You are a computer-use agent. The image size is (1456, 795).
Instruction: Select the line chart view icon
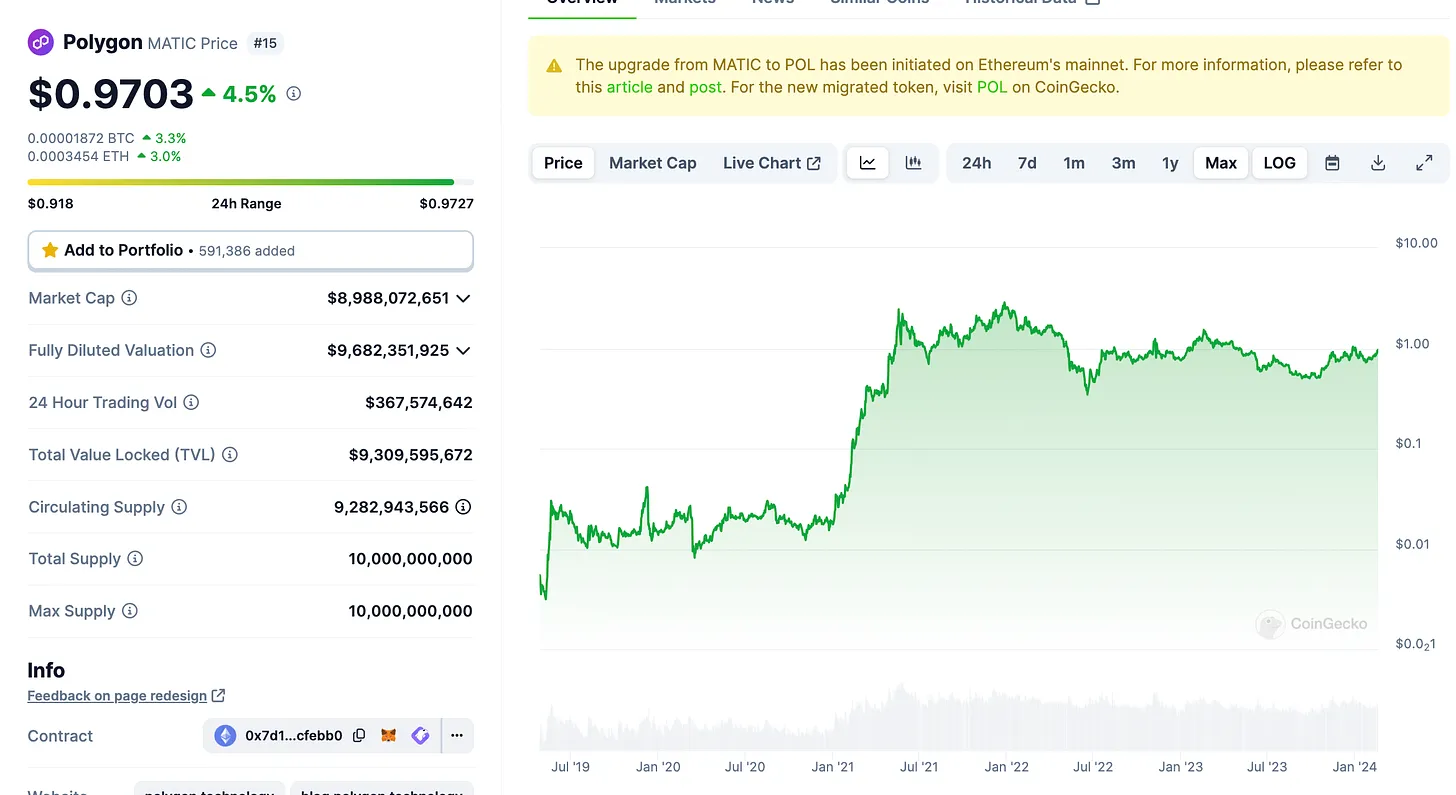(868, 163)
